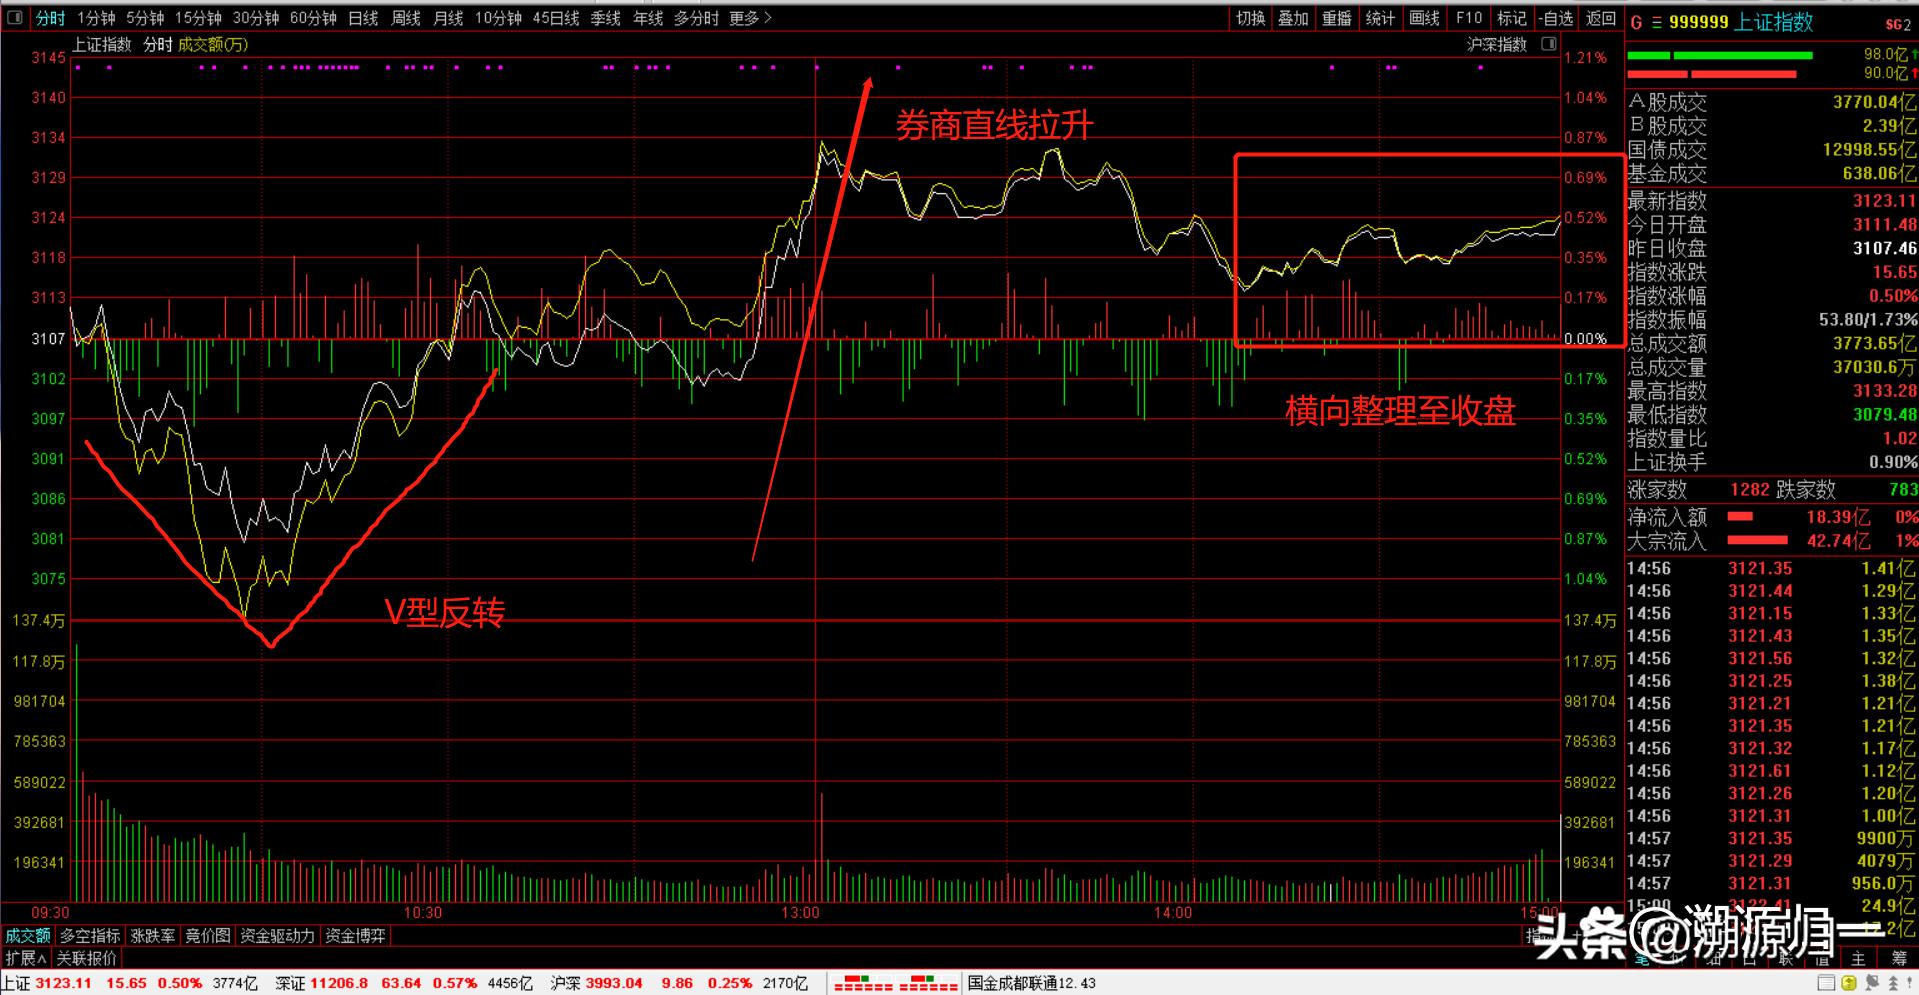Click the yellow notification icon in the status bar

point(1849,983)
